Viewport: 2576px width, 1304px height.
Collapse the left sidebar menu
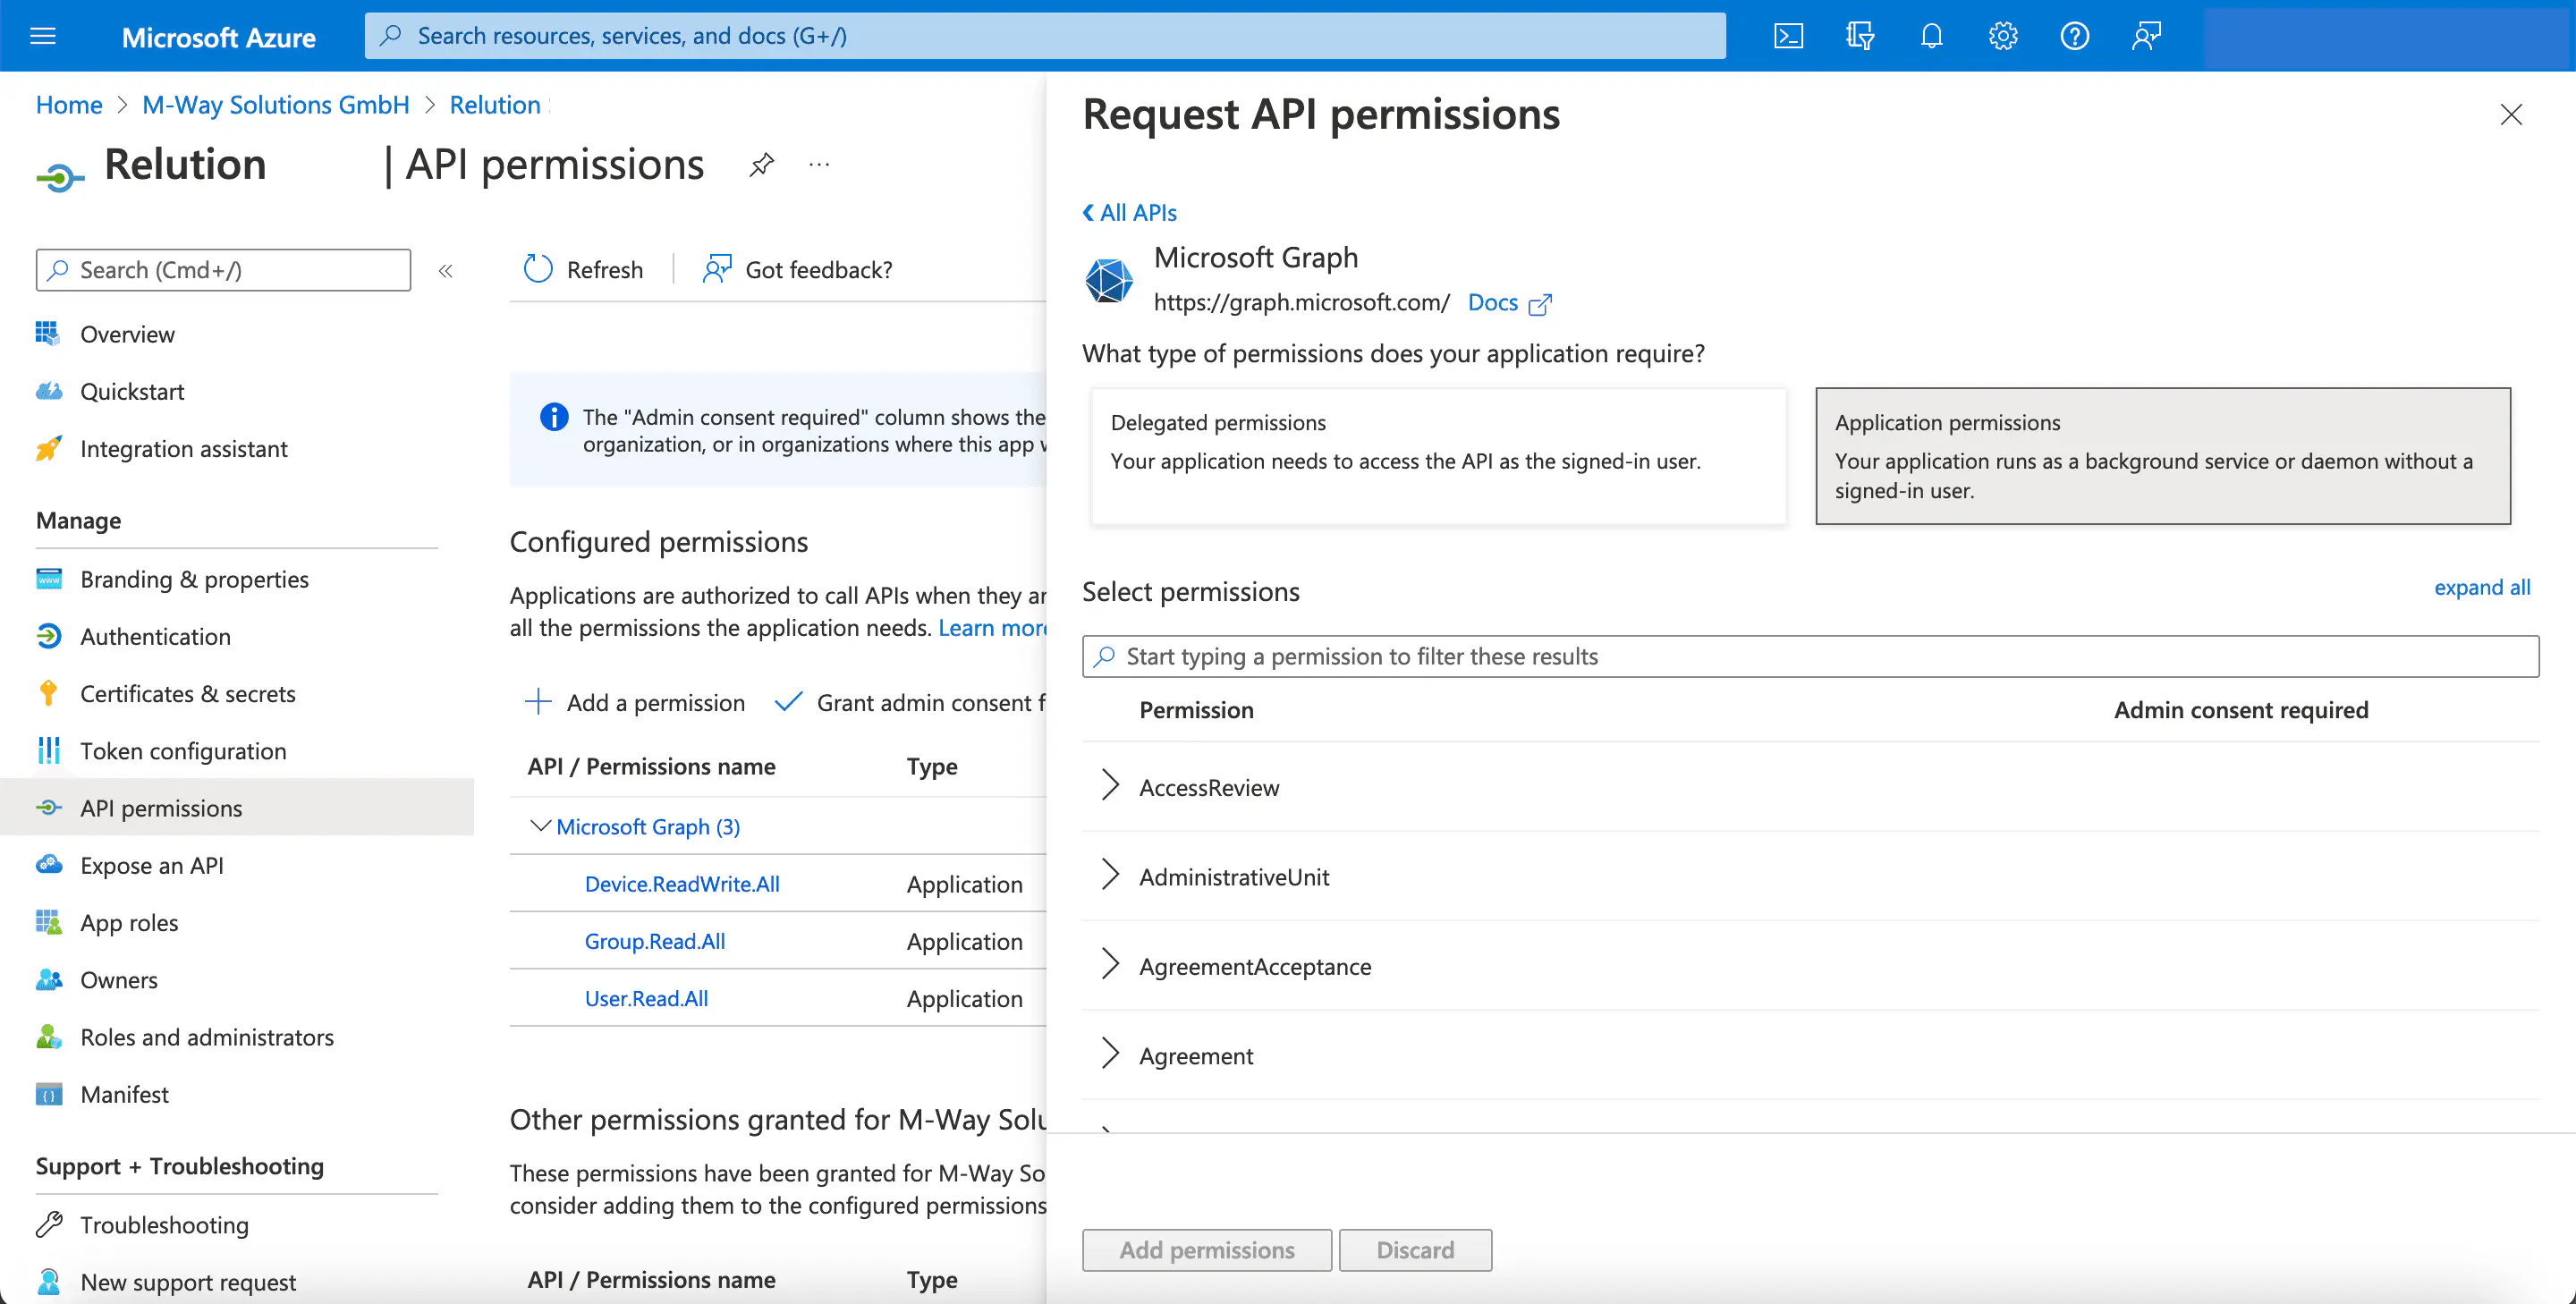tap(446, 270)
